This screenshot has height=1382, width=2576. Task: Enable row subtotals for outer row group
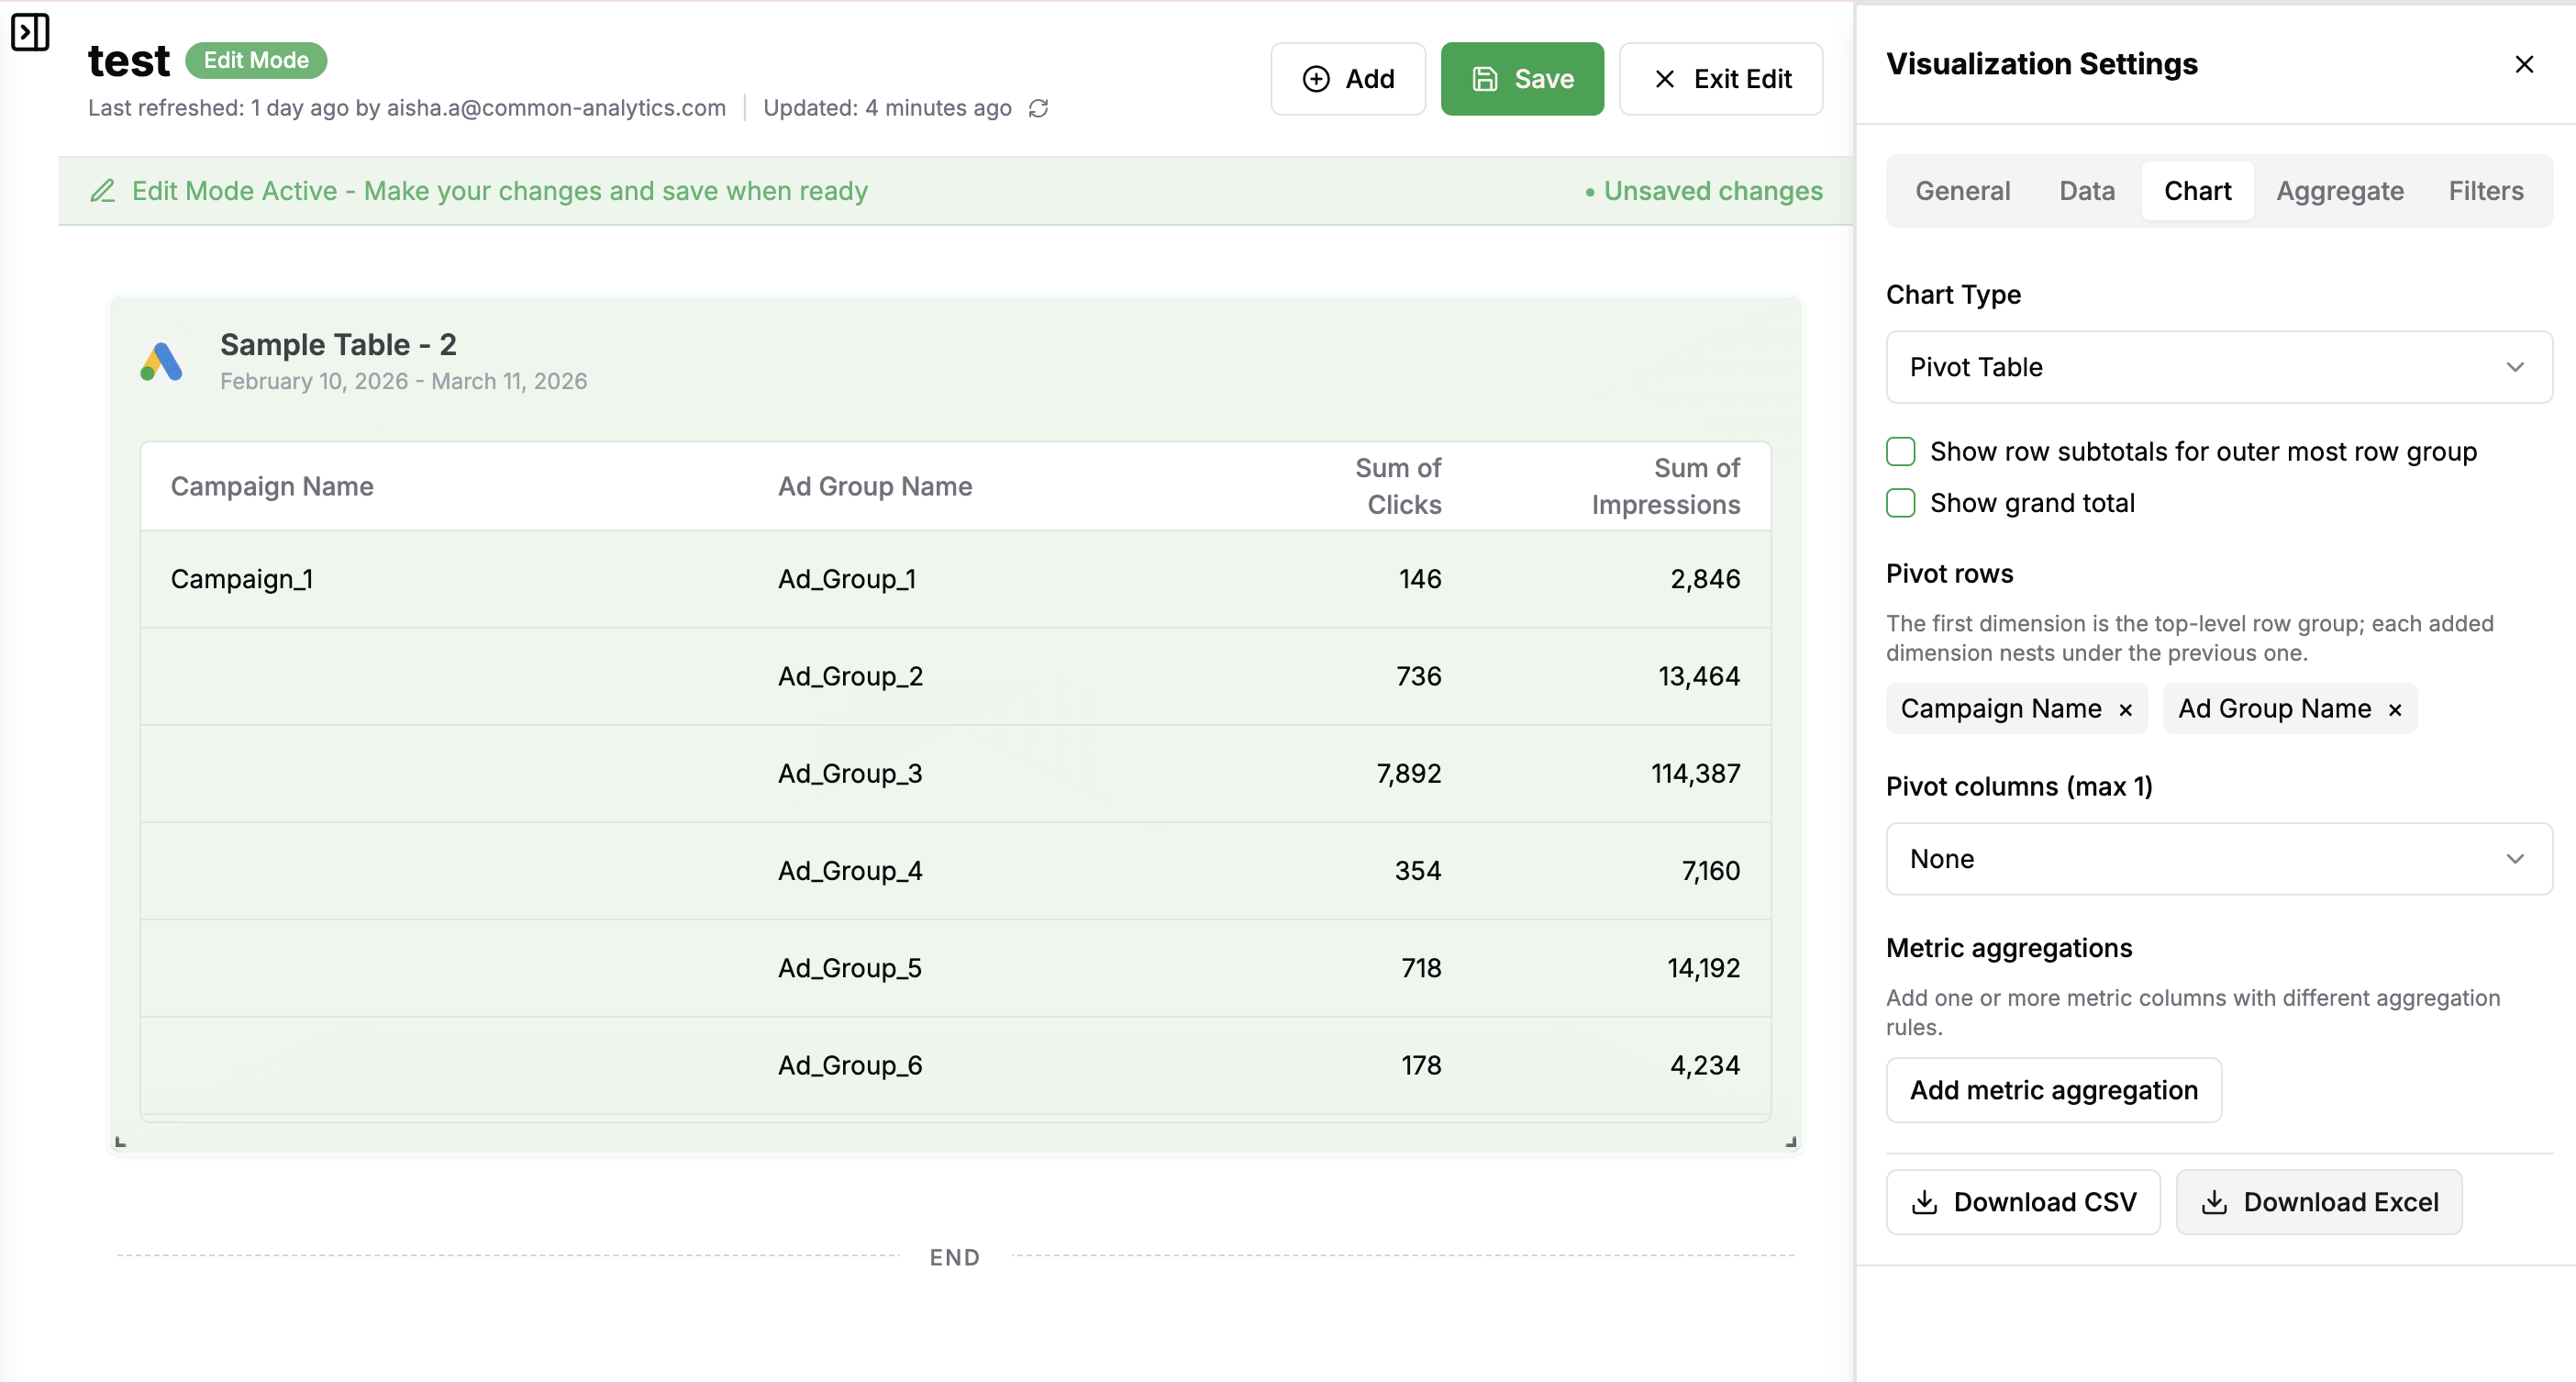1900,451
